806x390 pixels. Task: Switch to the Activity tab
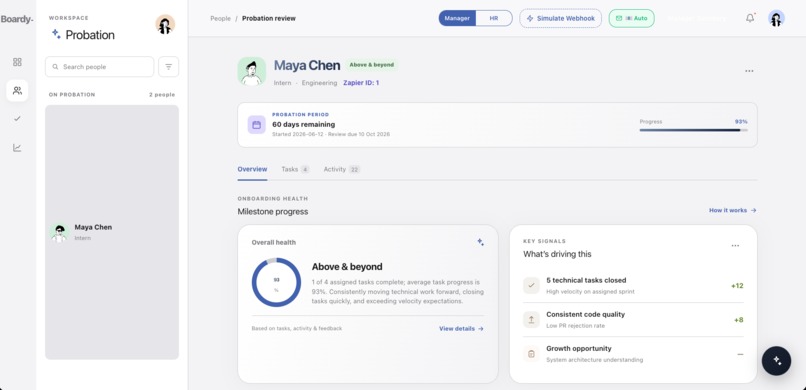click(x=342, y=169)
